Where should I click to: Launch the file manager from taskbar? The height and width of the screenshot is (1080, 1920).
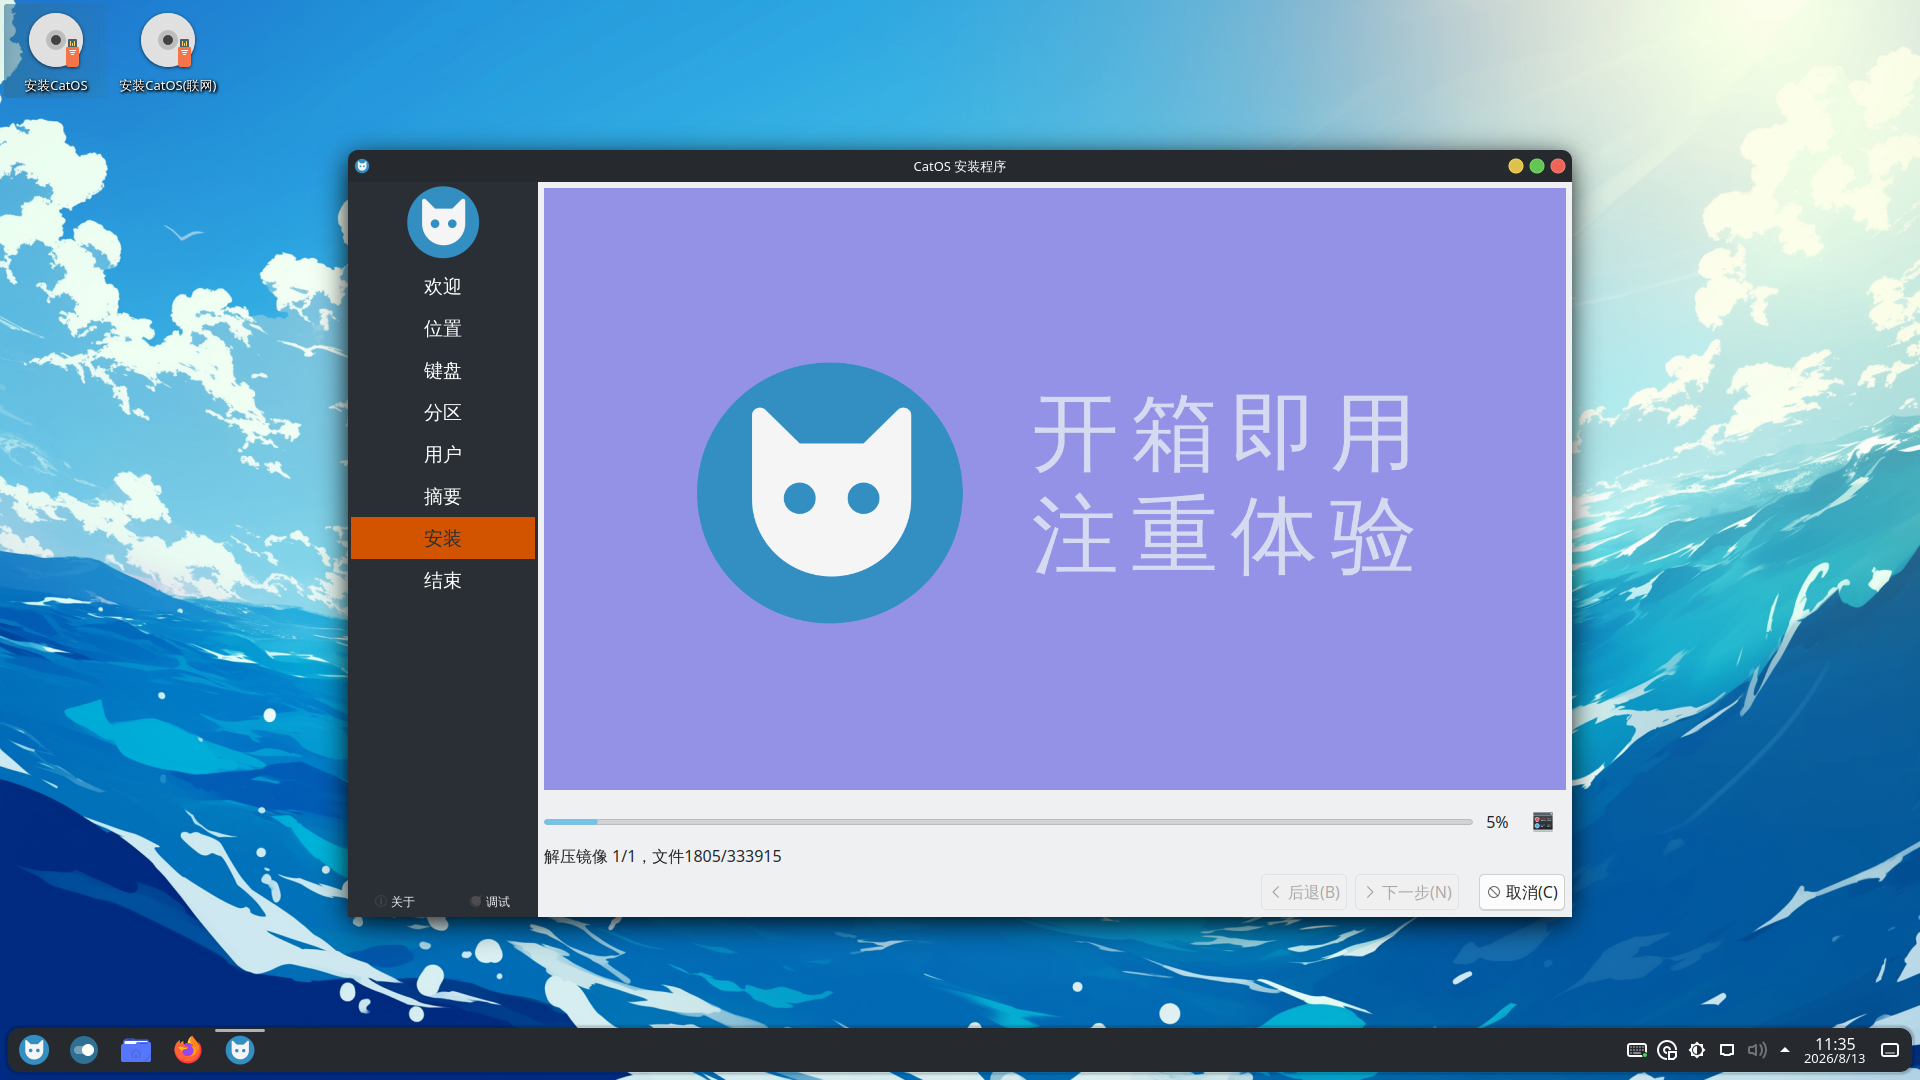coord(136,1050)
